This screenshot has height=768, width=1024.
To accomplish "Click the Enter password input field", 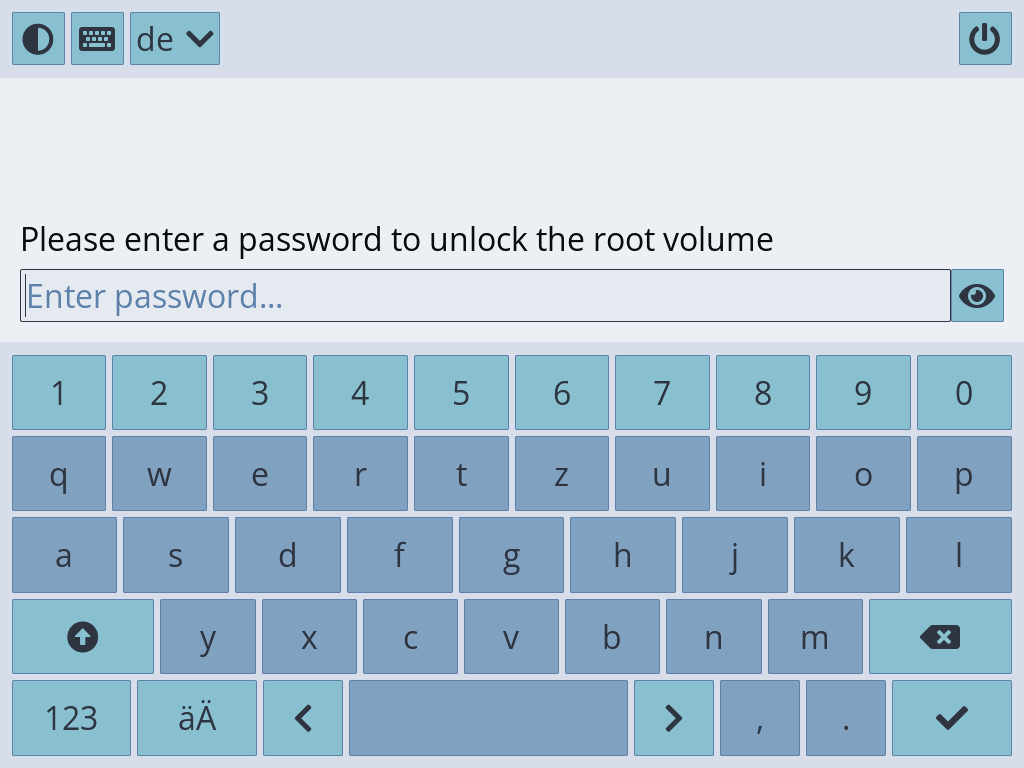I will pyautogui.click(x=485, y=295).
